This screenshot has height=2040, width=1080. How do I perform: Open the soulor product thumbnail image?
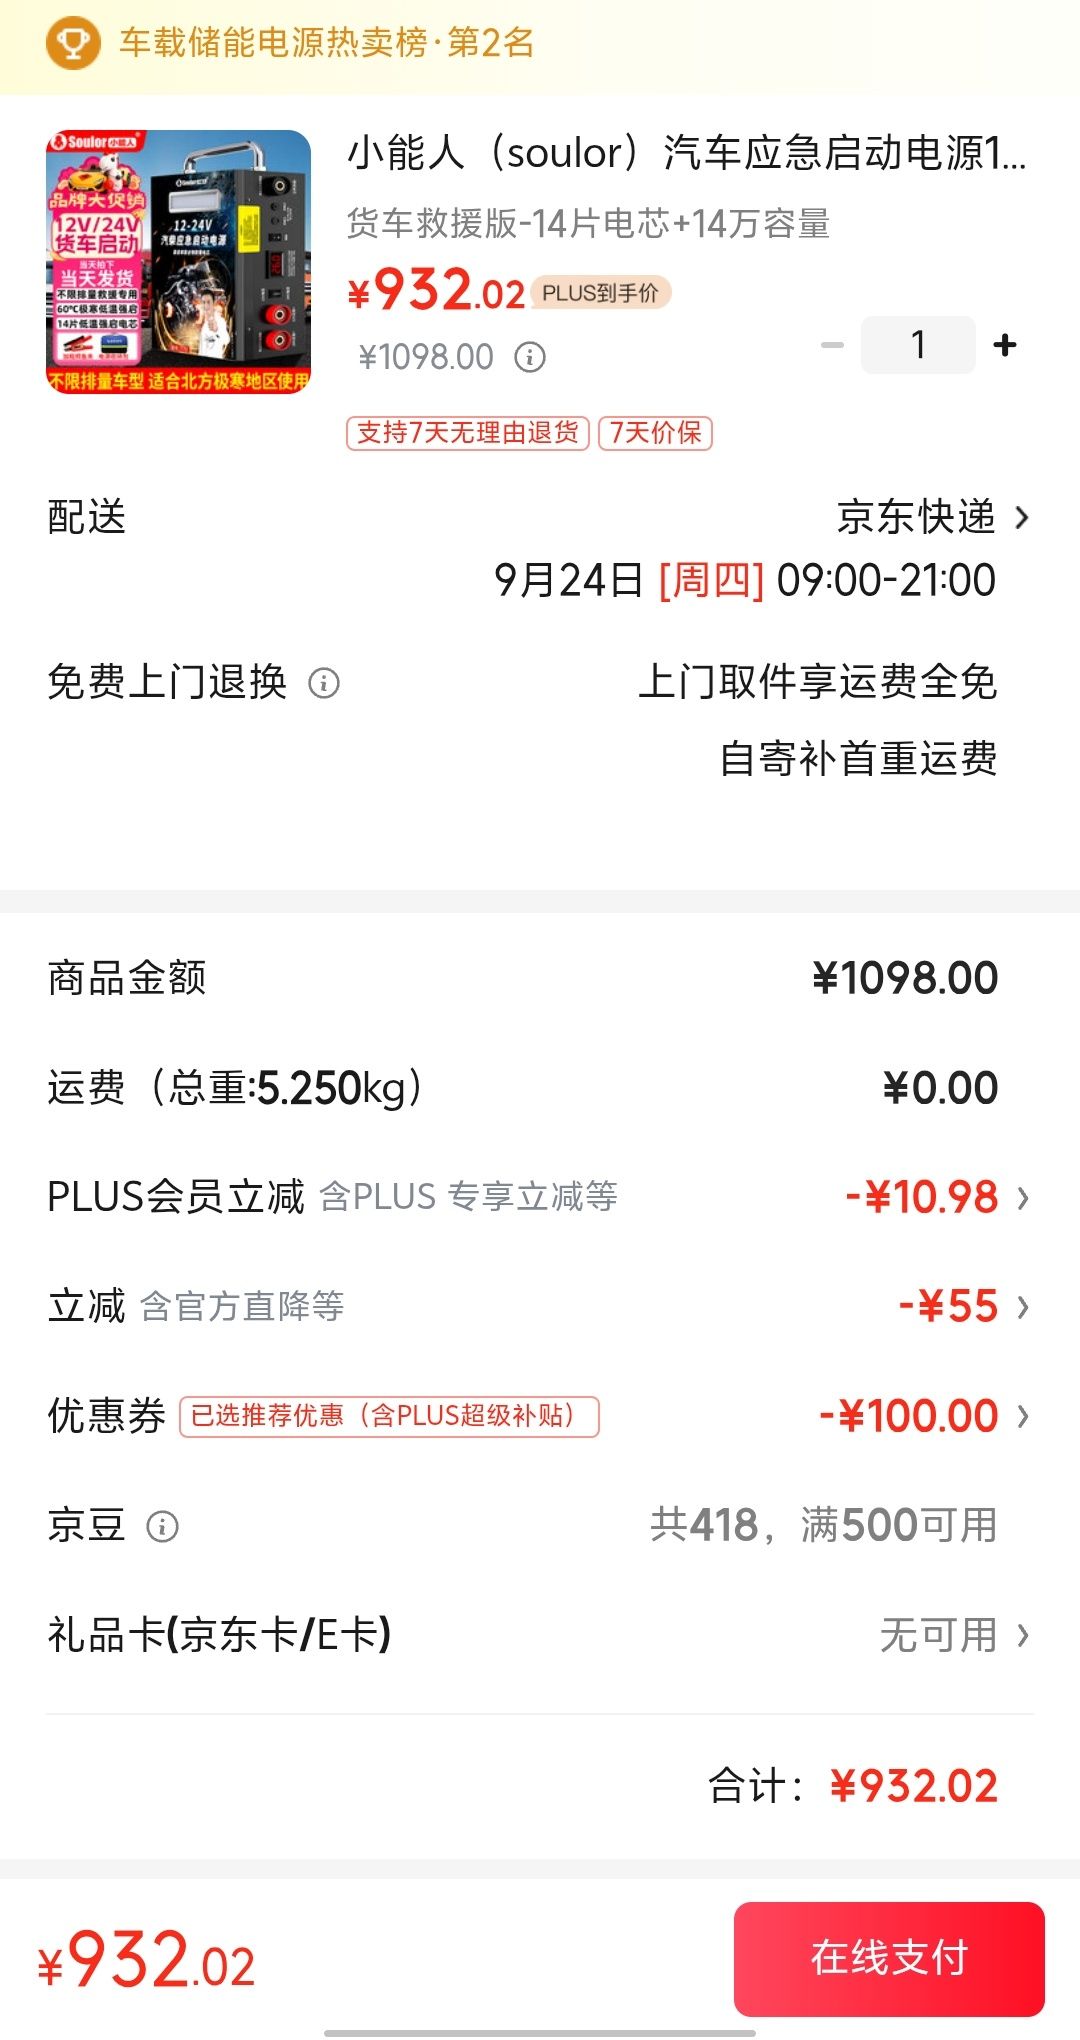178,262
